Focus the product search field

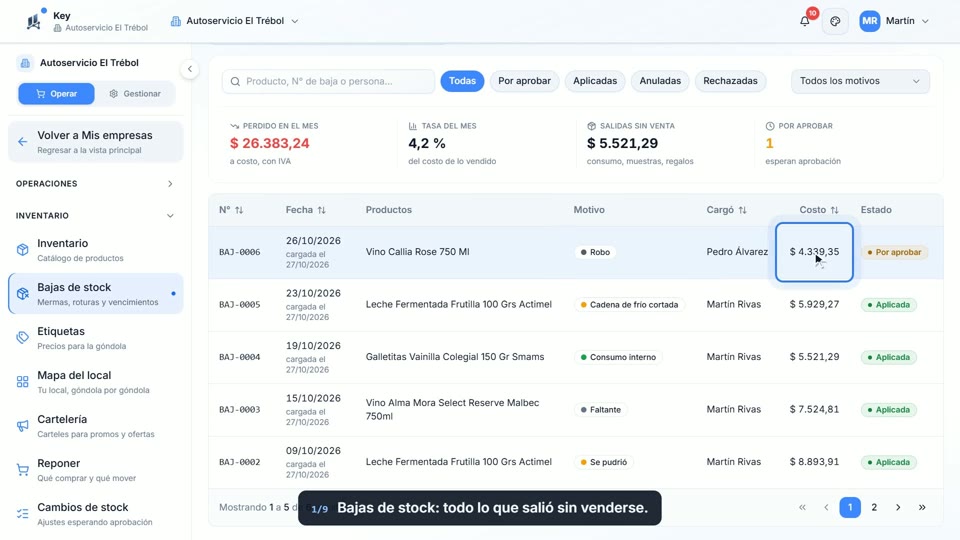(x=328, y=81)
